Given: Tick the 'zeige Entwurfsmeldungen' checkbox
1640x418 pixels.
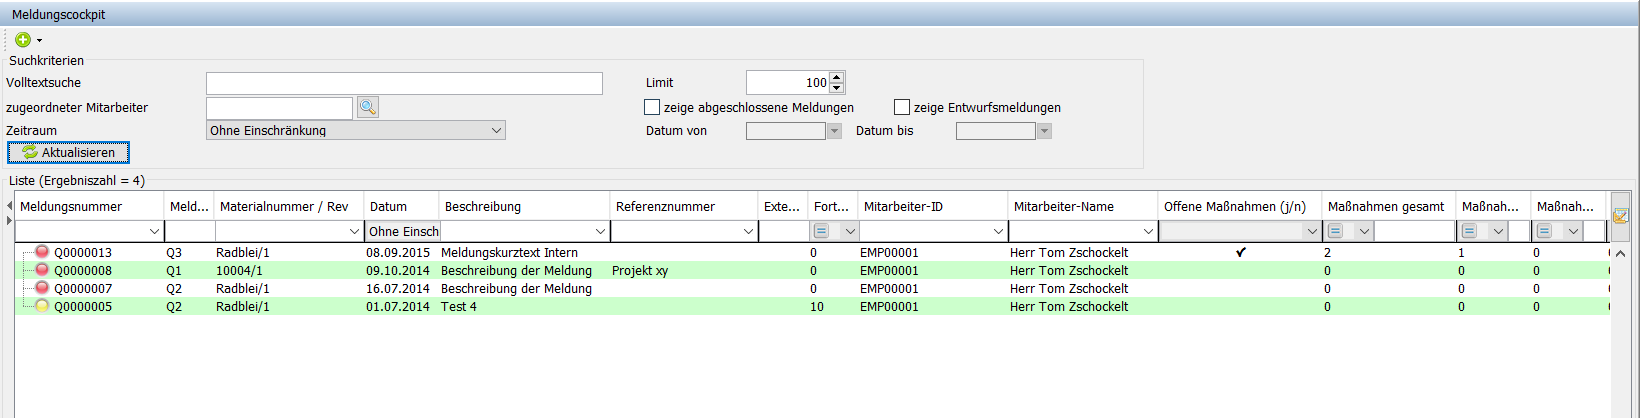Looking at the screenshot, I should point(902,107).
